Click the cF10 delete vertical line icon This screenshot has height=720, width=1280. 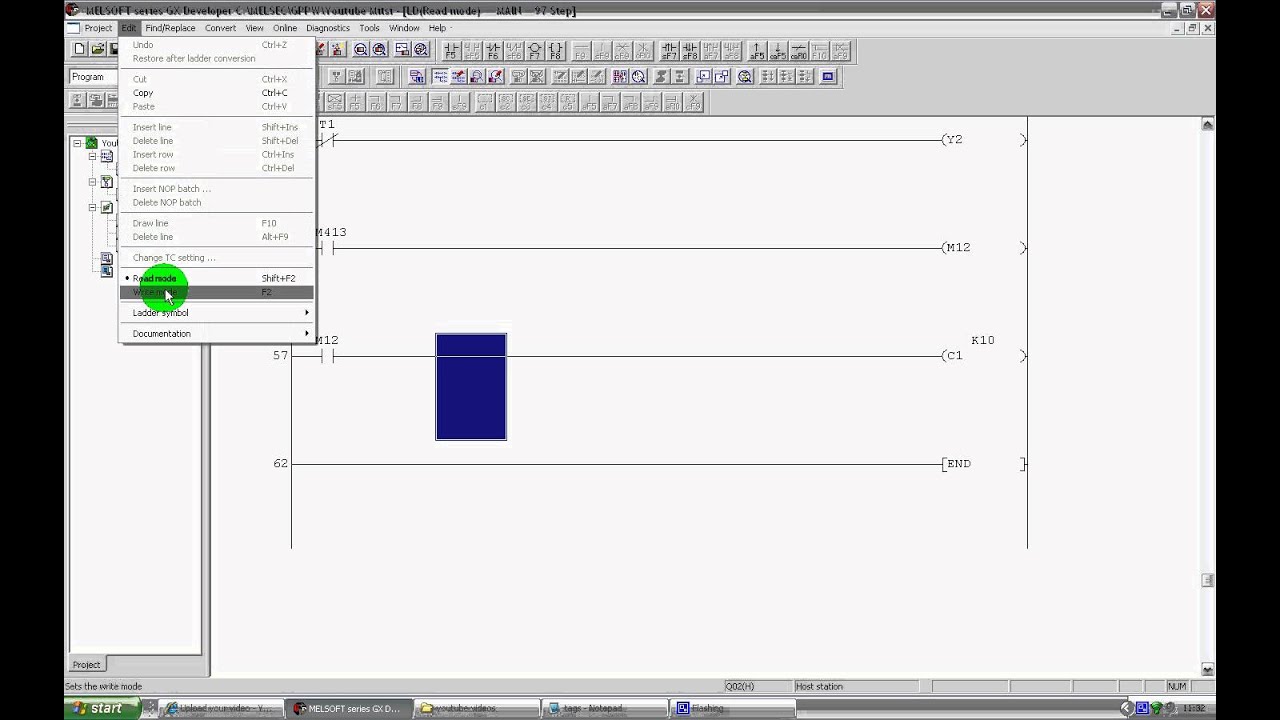[x=644, y=50]
